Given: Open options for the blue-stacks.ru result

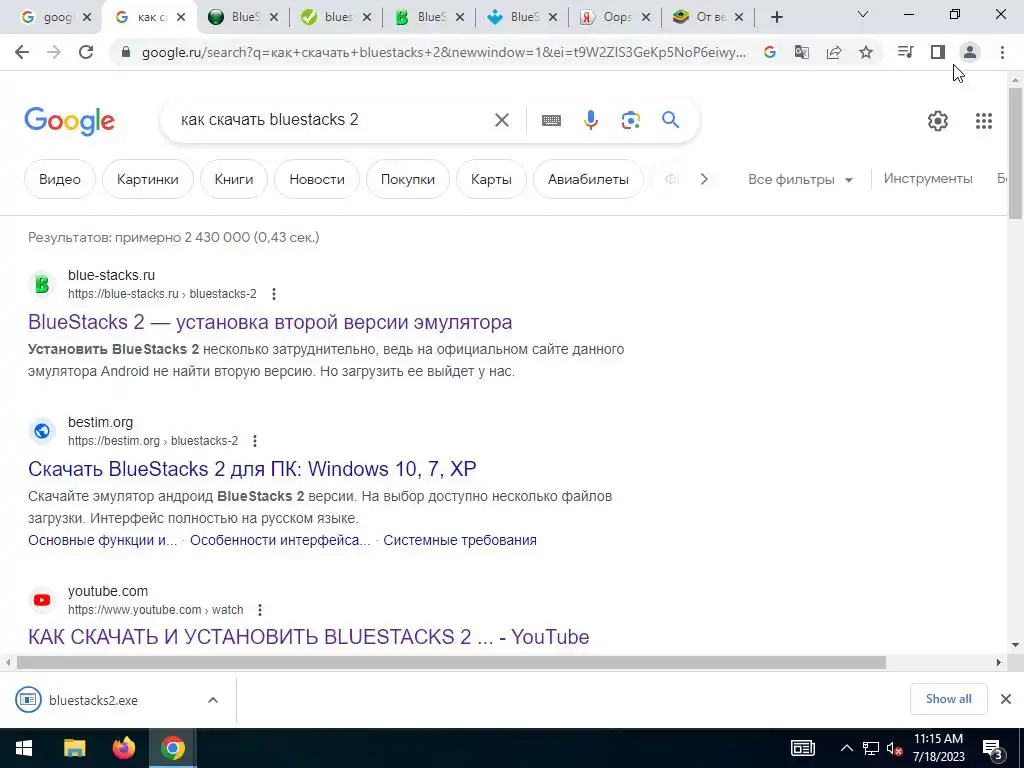Looking at the screenshot, I should (274, 294).
